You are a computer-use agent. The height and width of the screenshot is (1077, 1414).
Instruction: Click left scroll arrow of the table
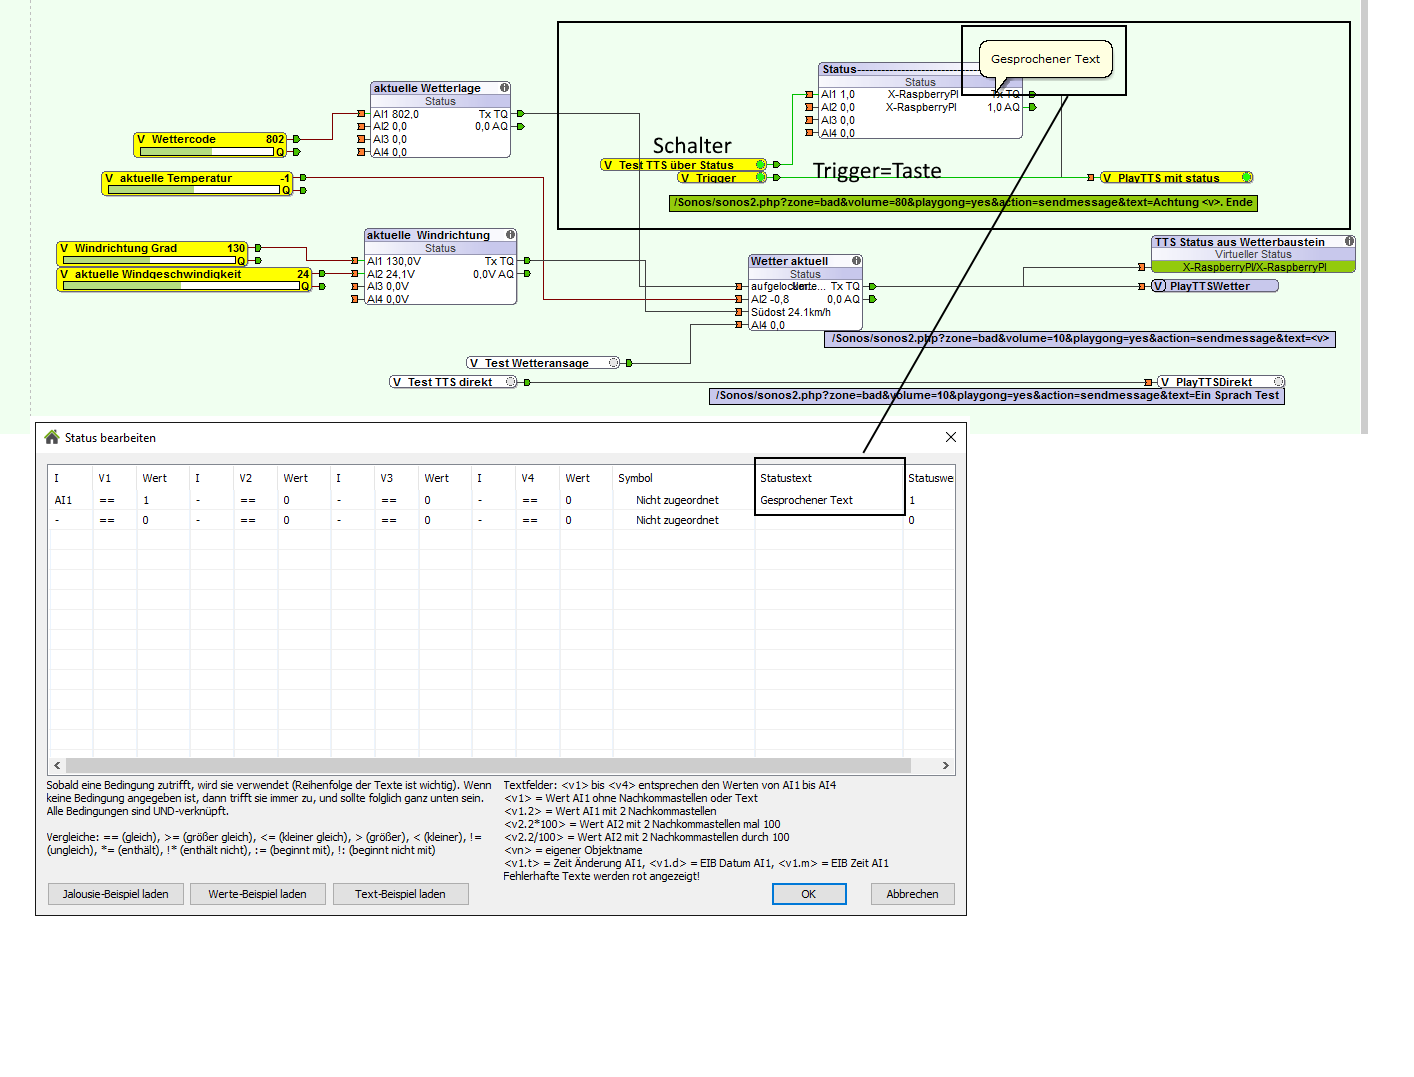(x=57, y=765)
